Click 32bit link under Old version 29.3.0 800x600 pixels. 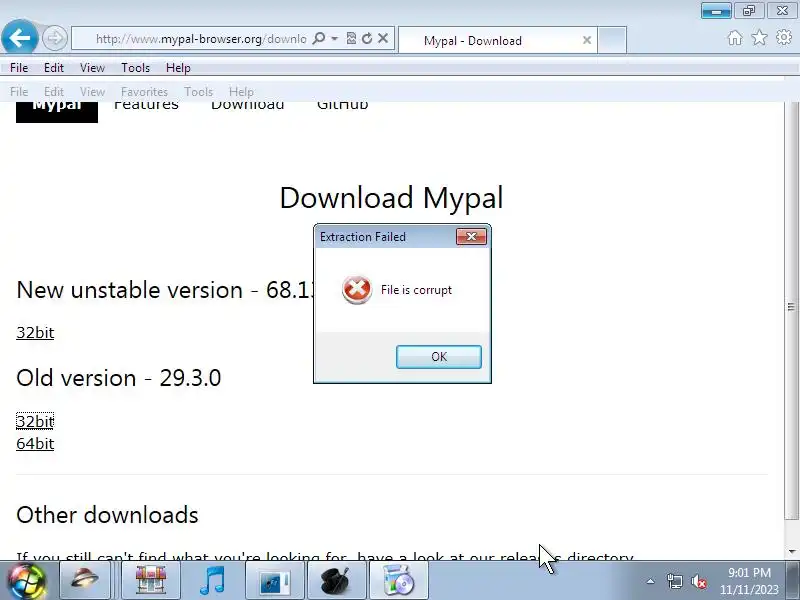click(35, 421)
